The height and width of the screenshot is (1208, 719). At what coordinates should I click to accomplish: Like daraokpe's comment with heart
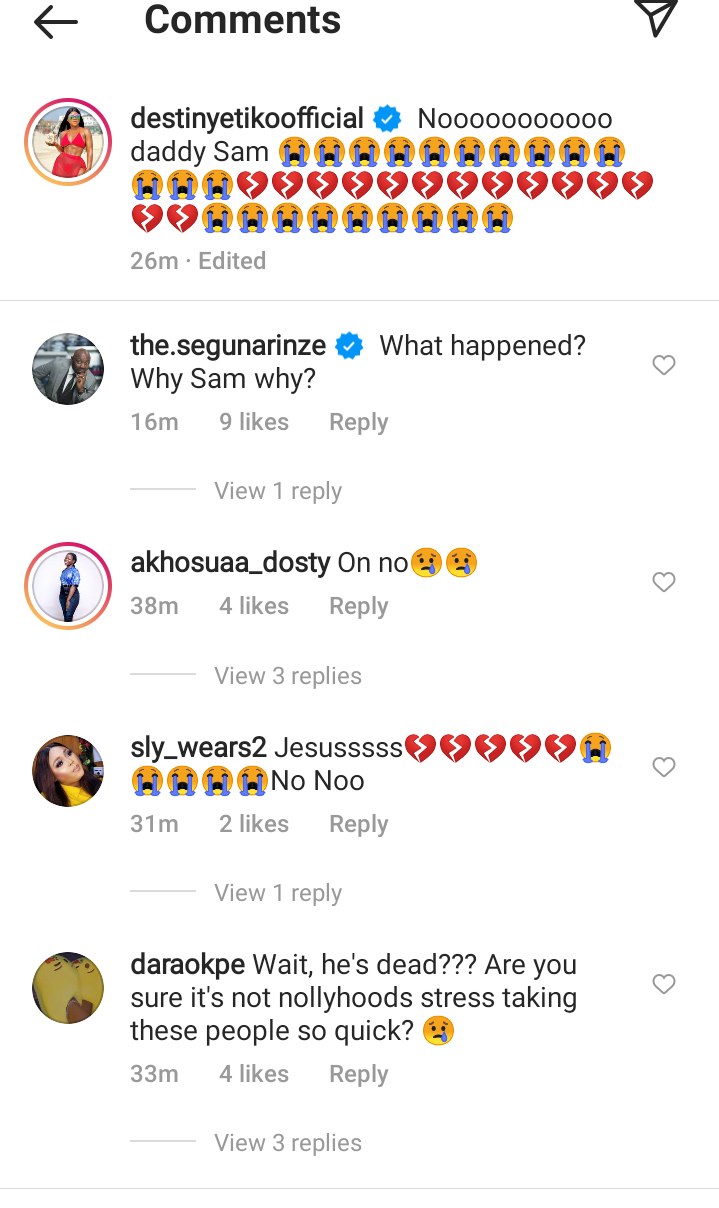664,985
